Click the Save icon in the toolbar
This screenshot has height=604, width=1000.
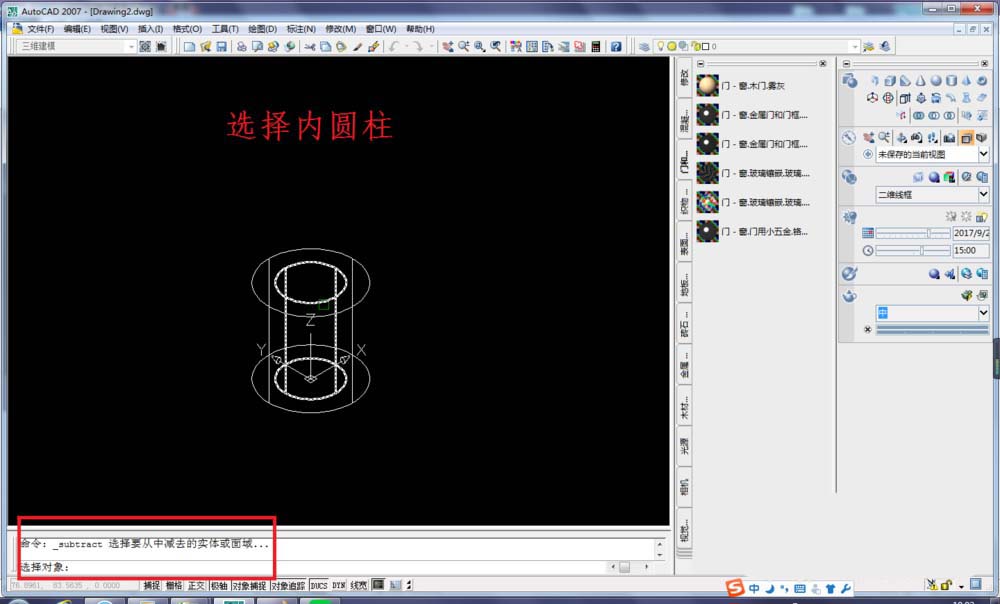coord(221,47)
